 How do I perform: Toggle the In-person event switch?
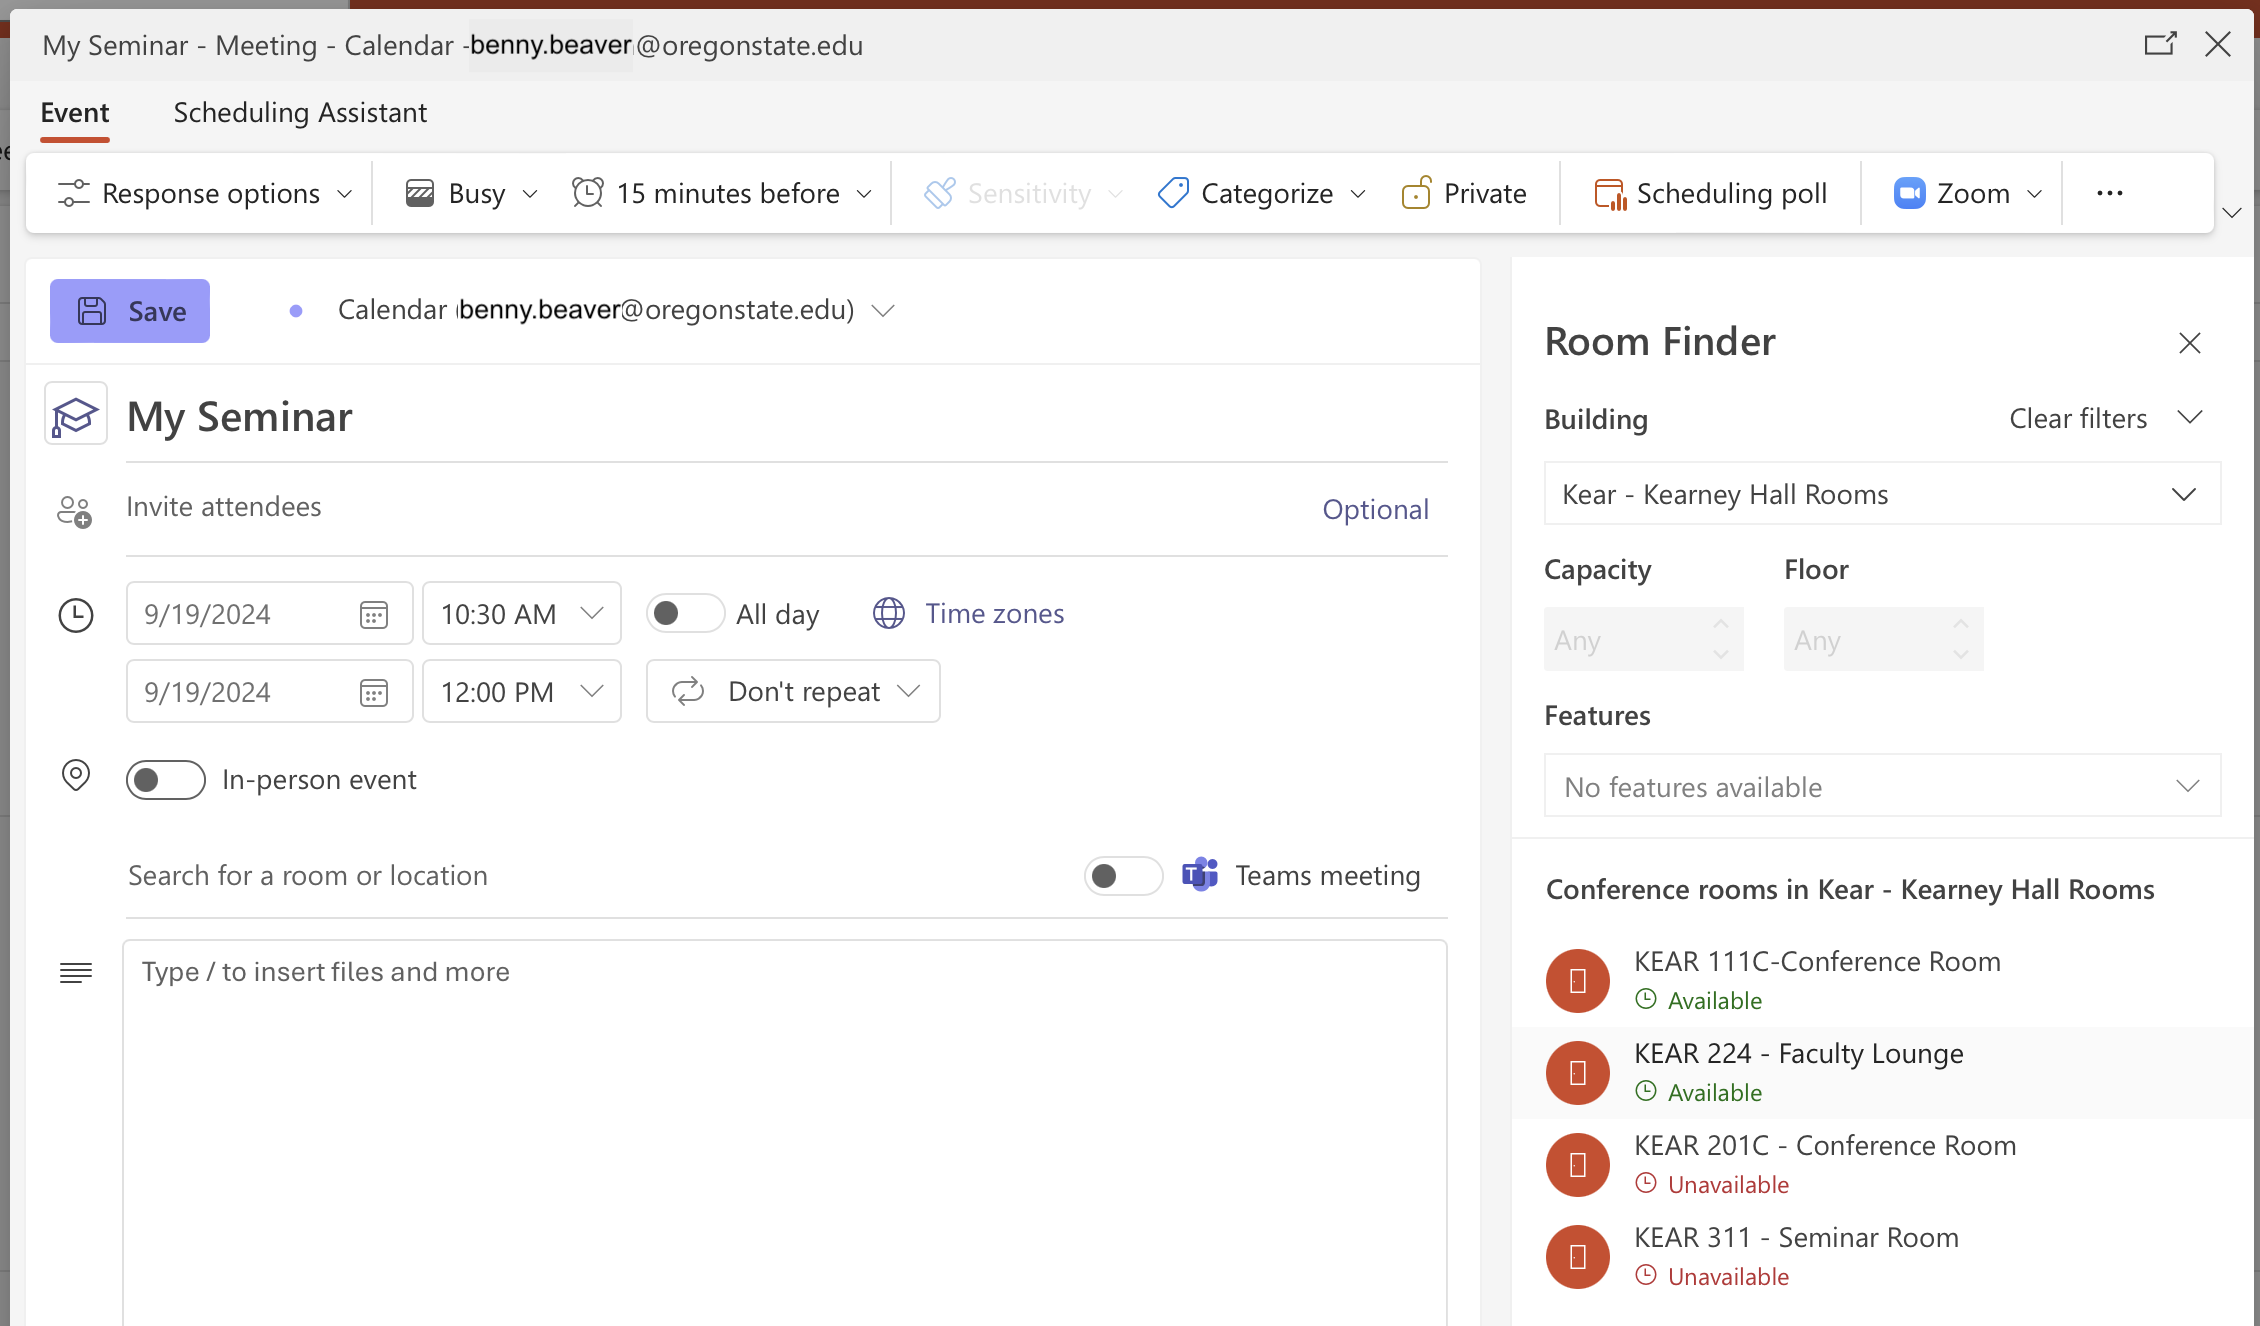coord(166,780)
